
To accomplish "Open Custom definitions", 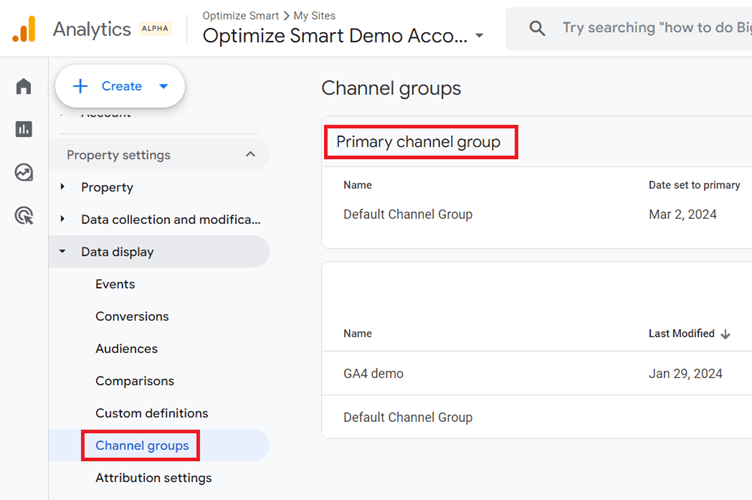I will click(152, 413).
